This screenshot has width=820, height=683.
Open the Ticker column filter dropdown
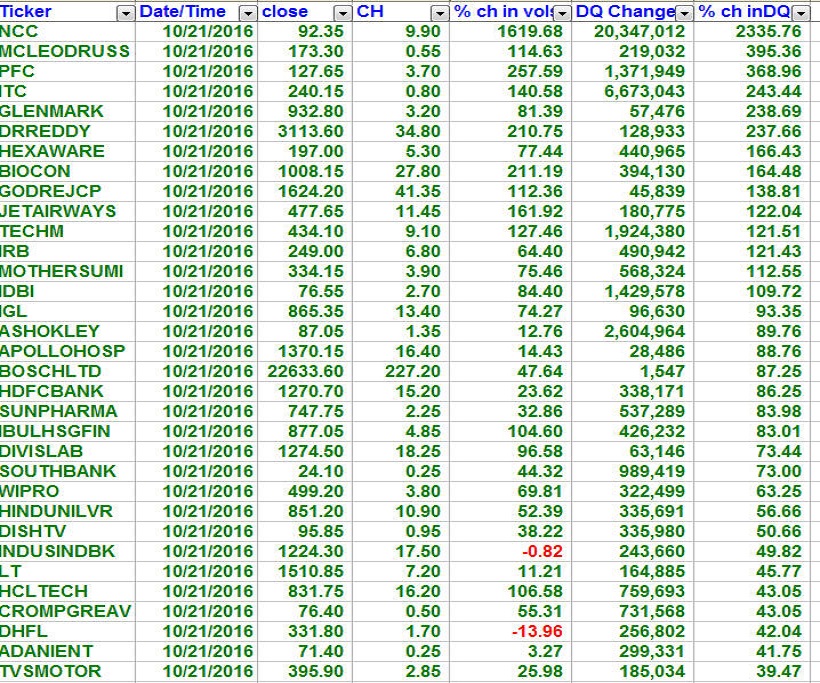(x=125, y=12)
